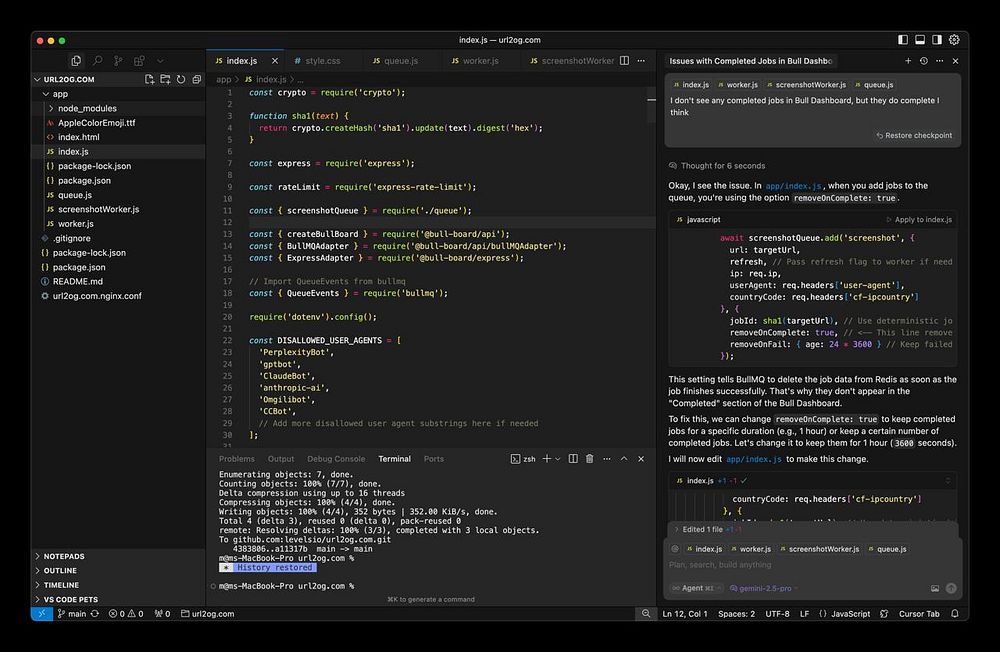
Task: Kill terminal with the trash icon
Action: click(x=590, y=459)
